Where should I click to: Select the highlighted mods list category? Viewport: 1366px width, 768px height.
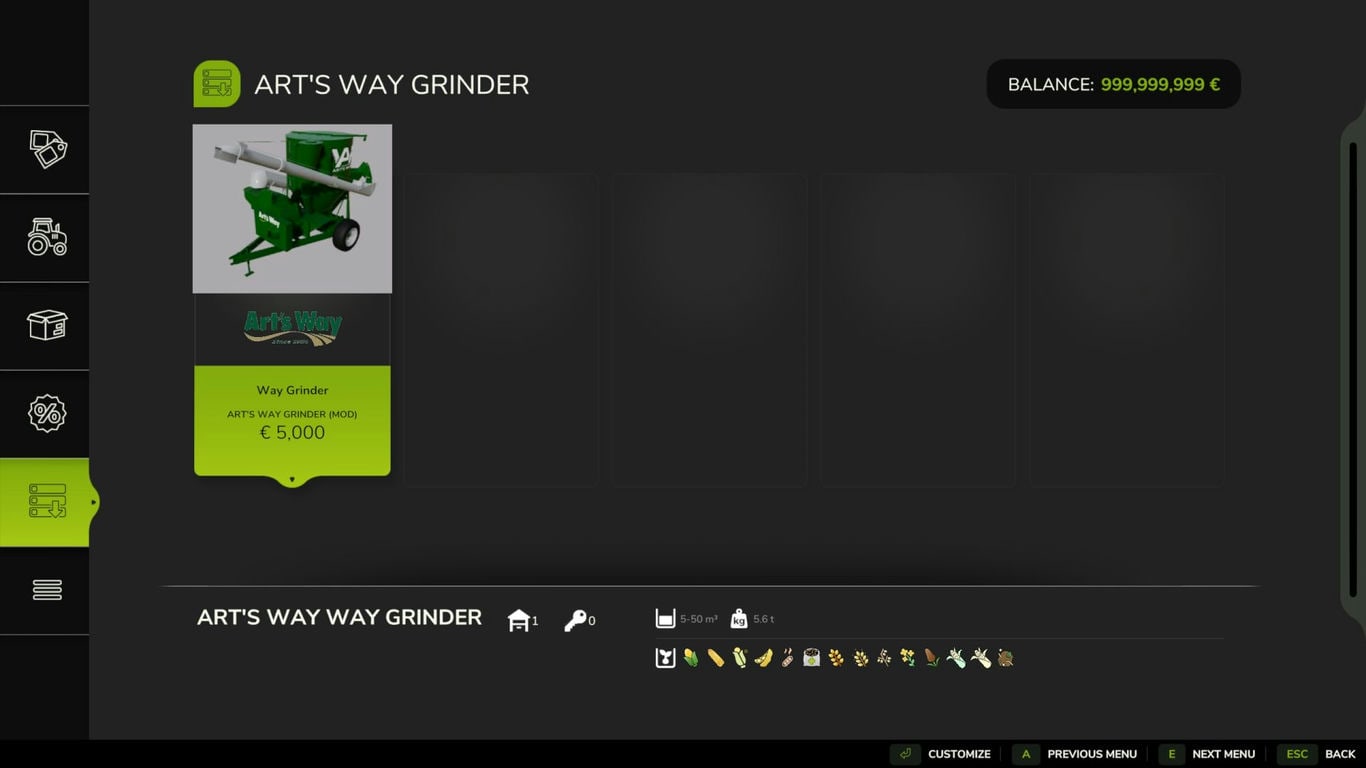coord(45,502)
